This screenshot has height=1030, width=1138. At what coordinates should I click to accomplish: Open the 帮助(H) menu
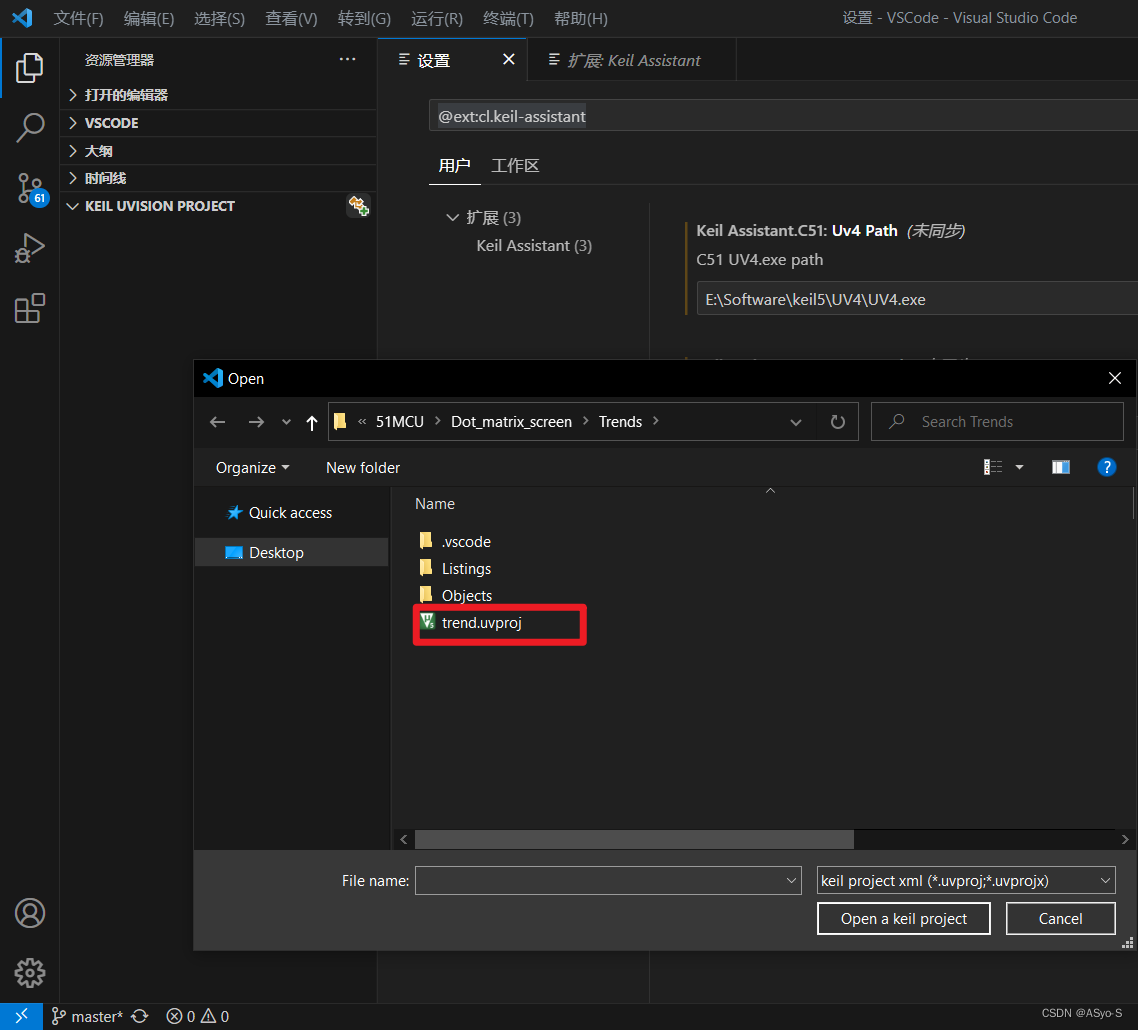click(x=581, y=18)
